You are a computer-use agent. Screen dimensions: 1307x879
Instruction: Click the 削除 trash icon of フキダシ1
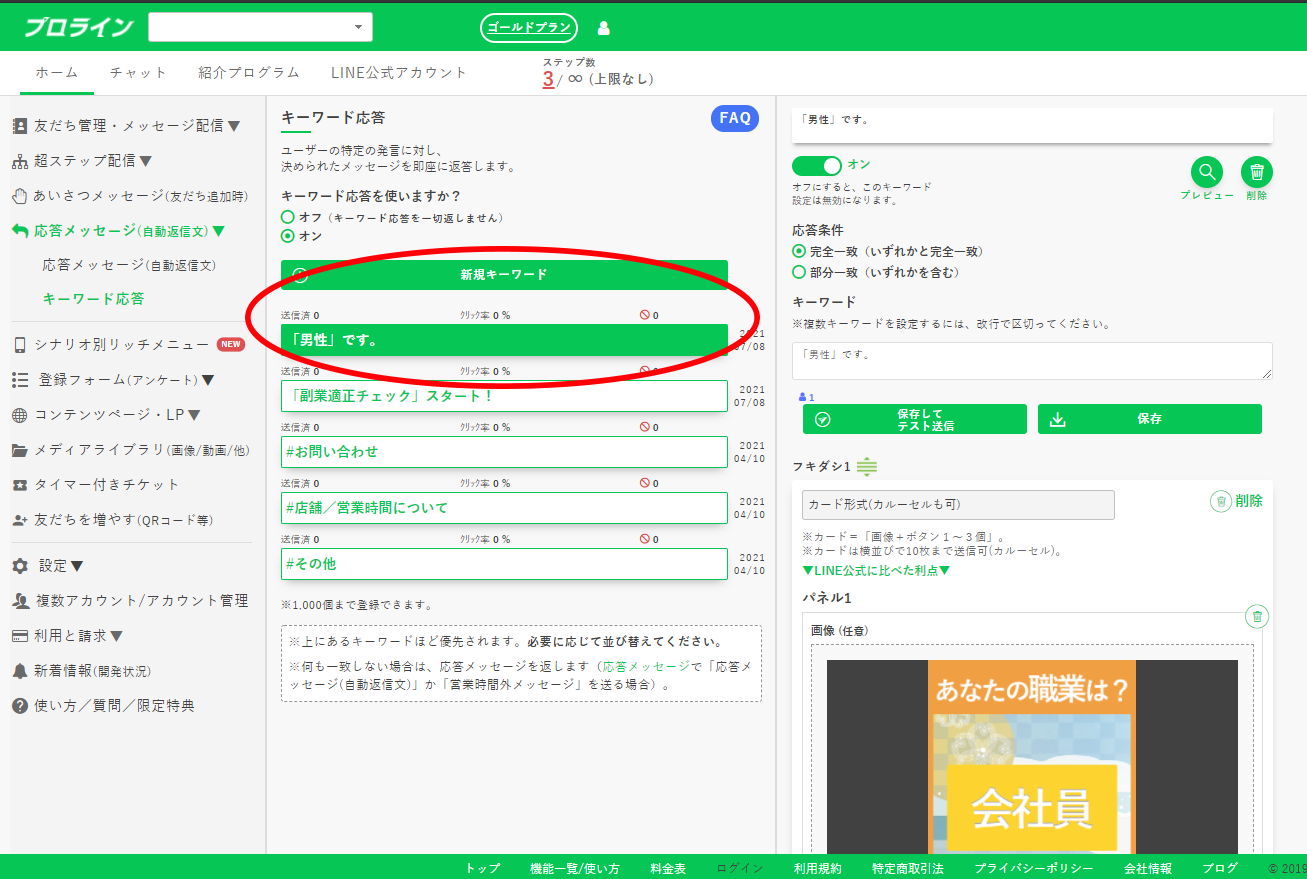1220,501
